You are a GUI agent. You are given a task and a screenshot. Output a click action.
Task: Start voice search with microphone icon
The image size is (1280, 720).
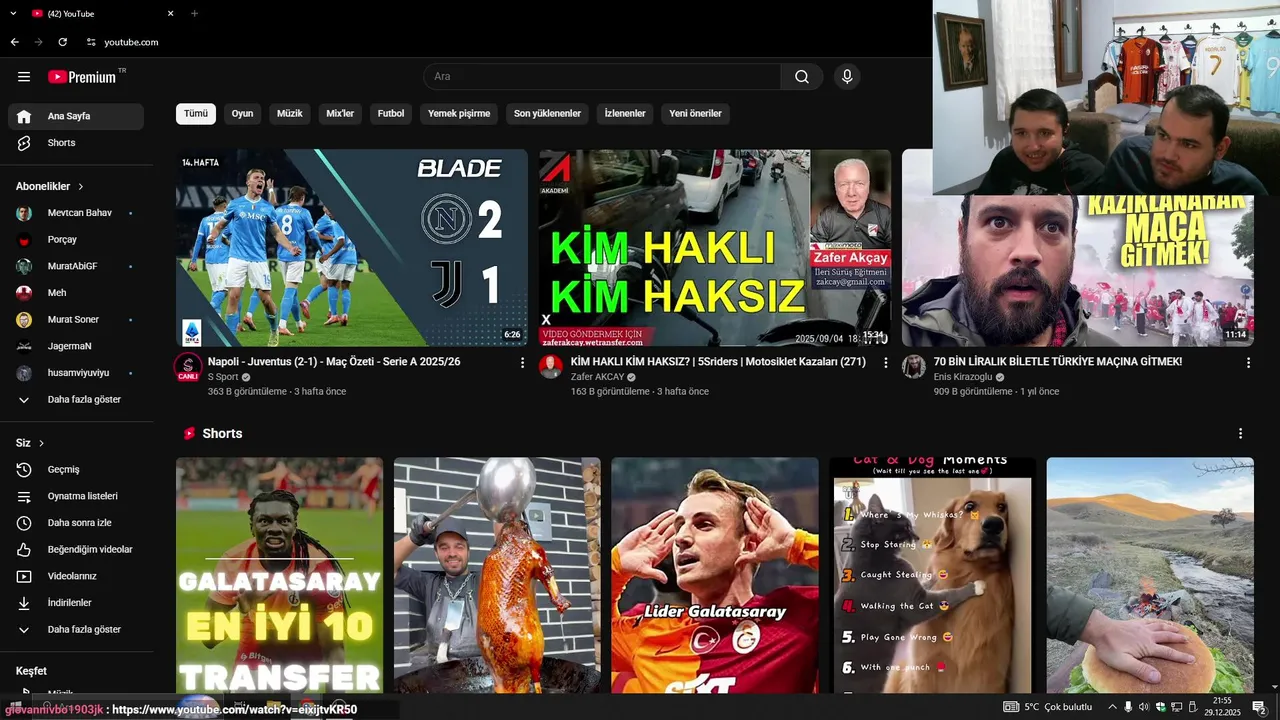[847, 77]
